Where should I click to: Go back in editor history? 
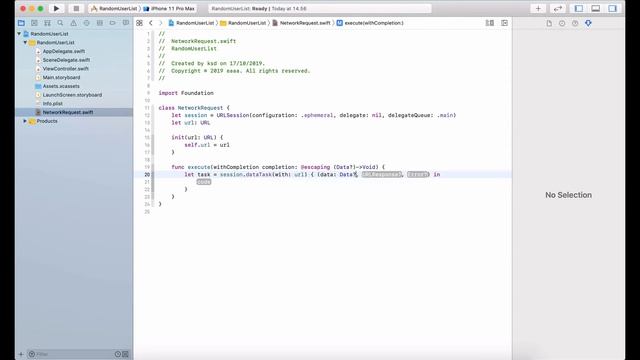pos(151,23)
